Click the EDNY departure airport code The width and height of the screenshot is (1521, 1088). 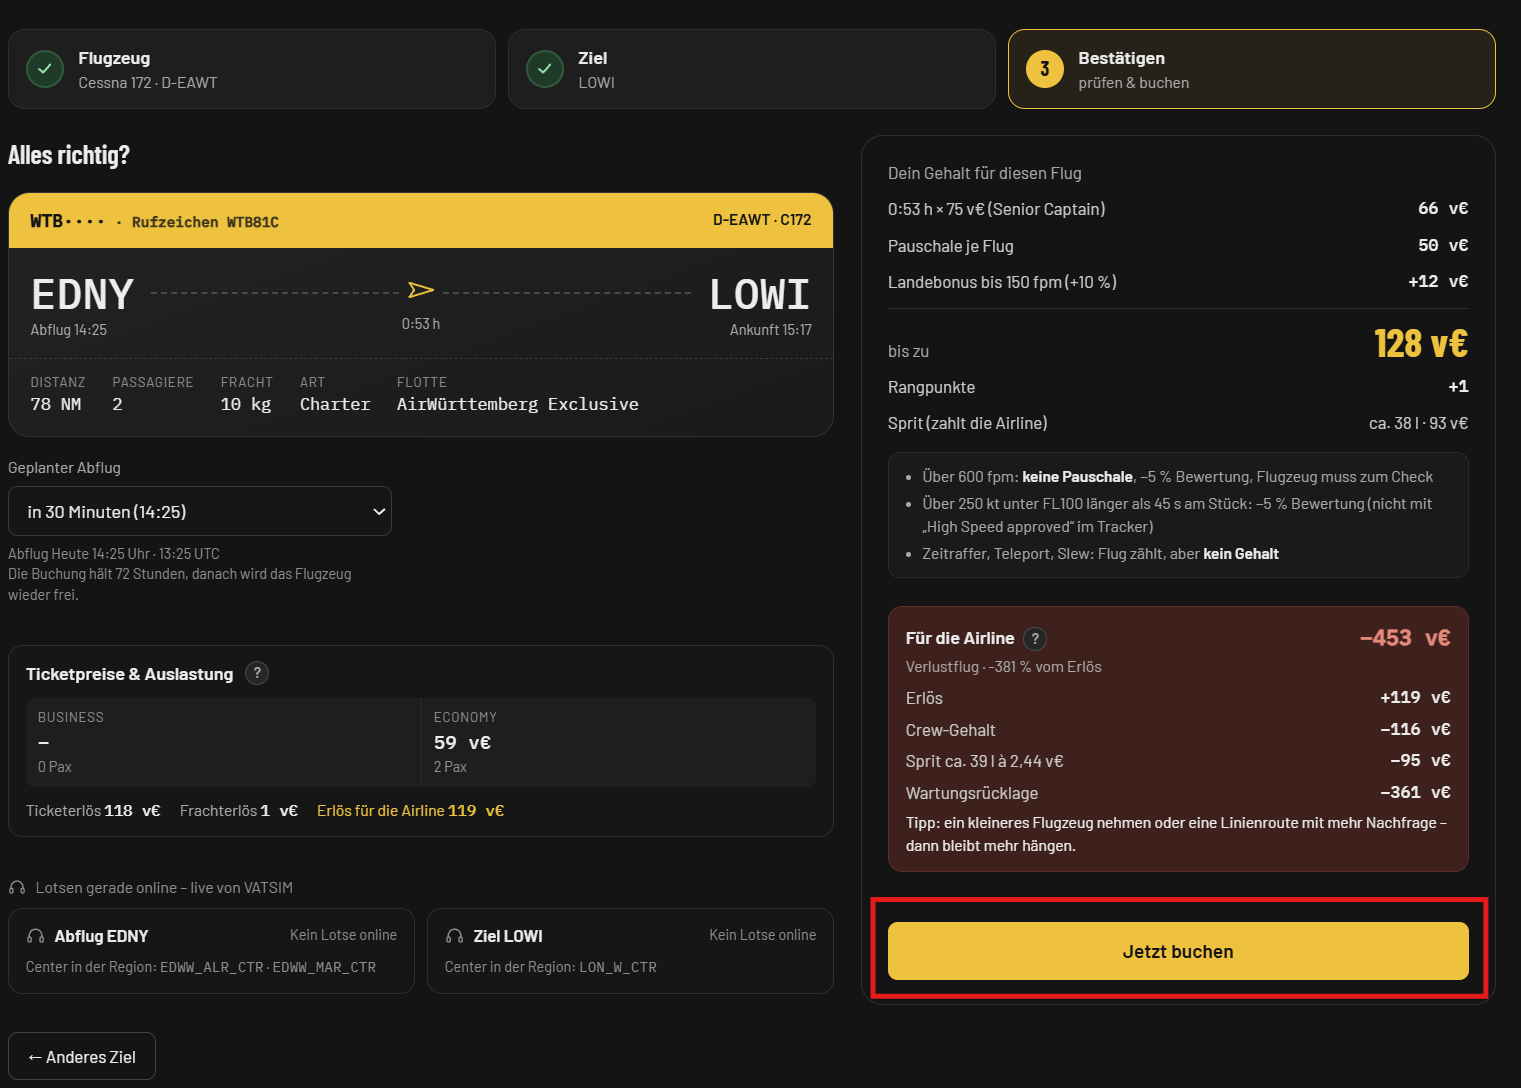pos(82,294)
